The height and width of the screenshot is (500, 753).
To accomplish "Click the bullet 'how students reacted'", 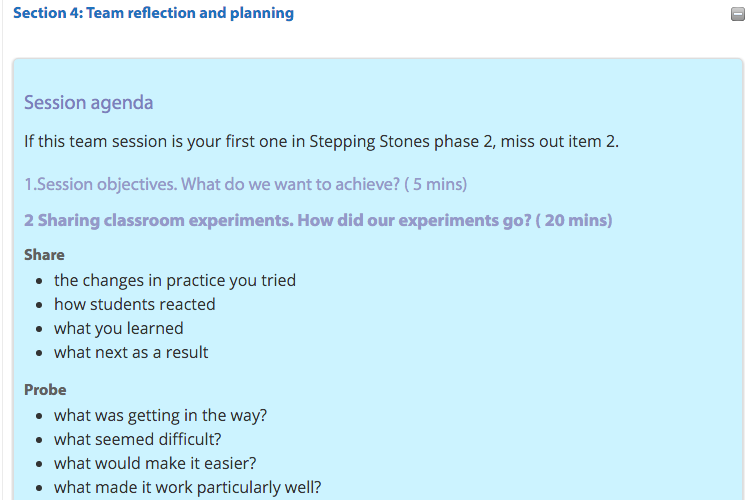I will (x=134, y=305).
